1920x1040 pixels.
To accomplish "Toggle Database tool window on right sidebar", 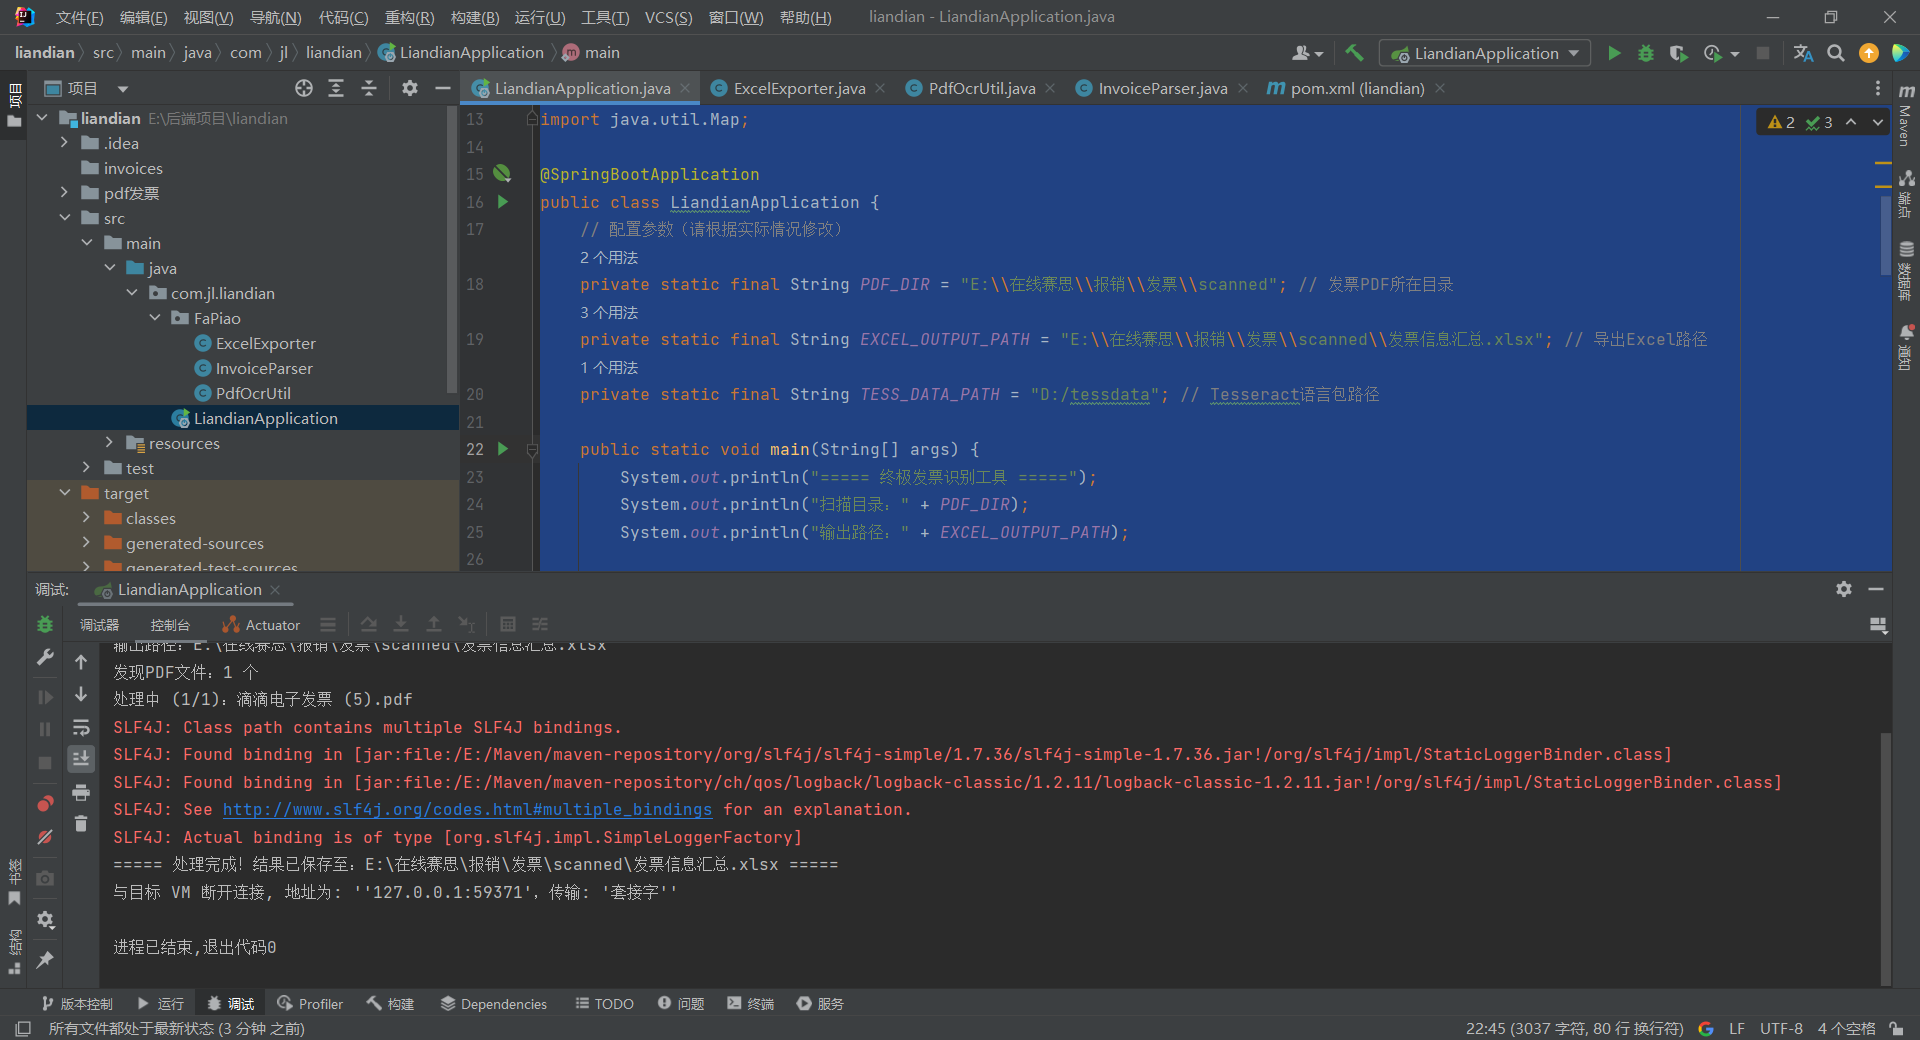I will point(1906,271).
